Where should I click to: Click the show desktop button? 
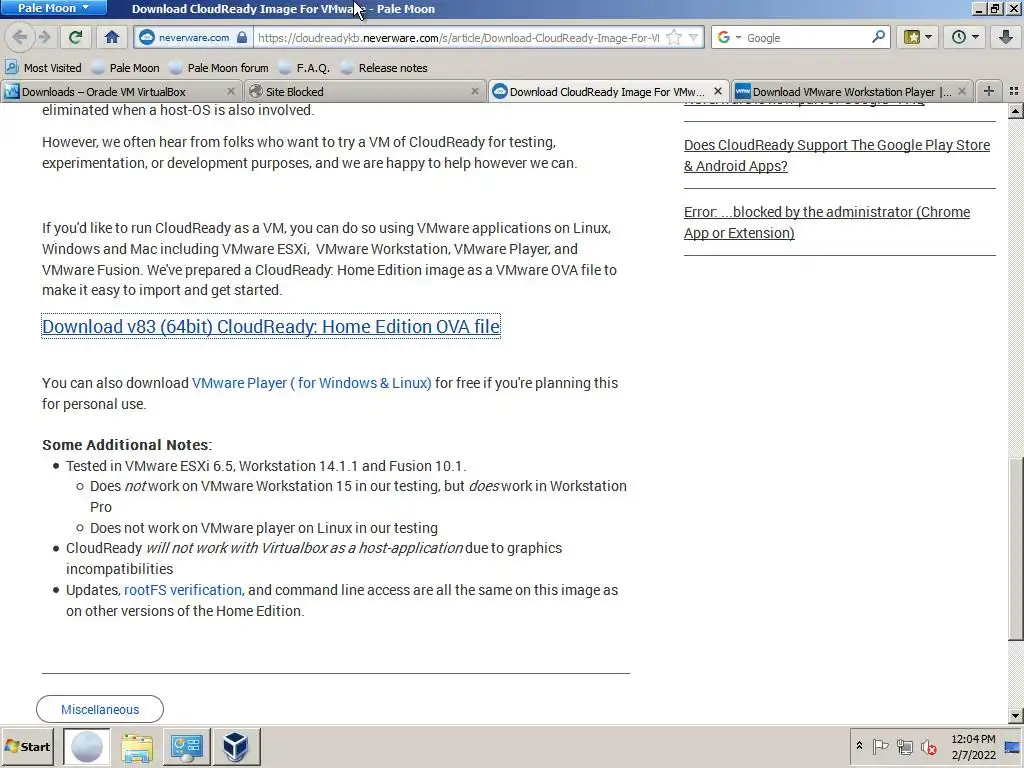[x=1014, y=746]
